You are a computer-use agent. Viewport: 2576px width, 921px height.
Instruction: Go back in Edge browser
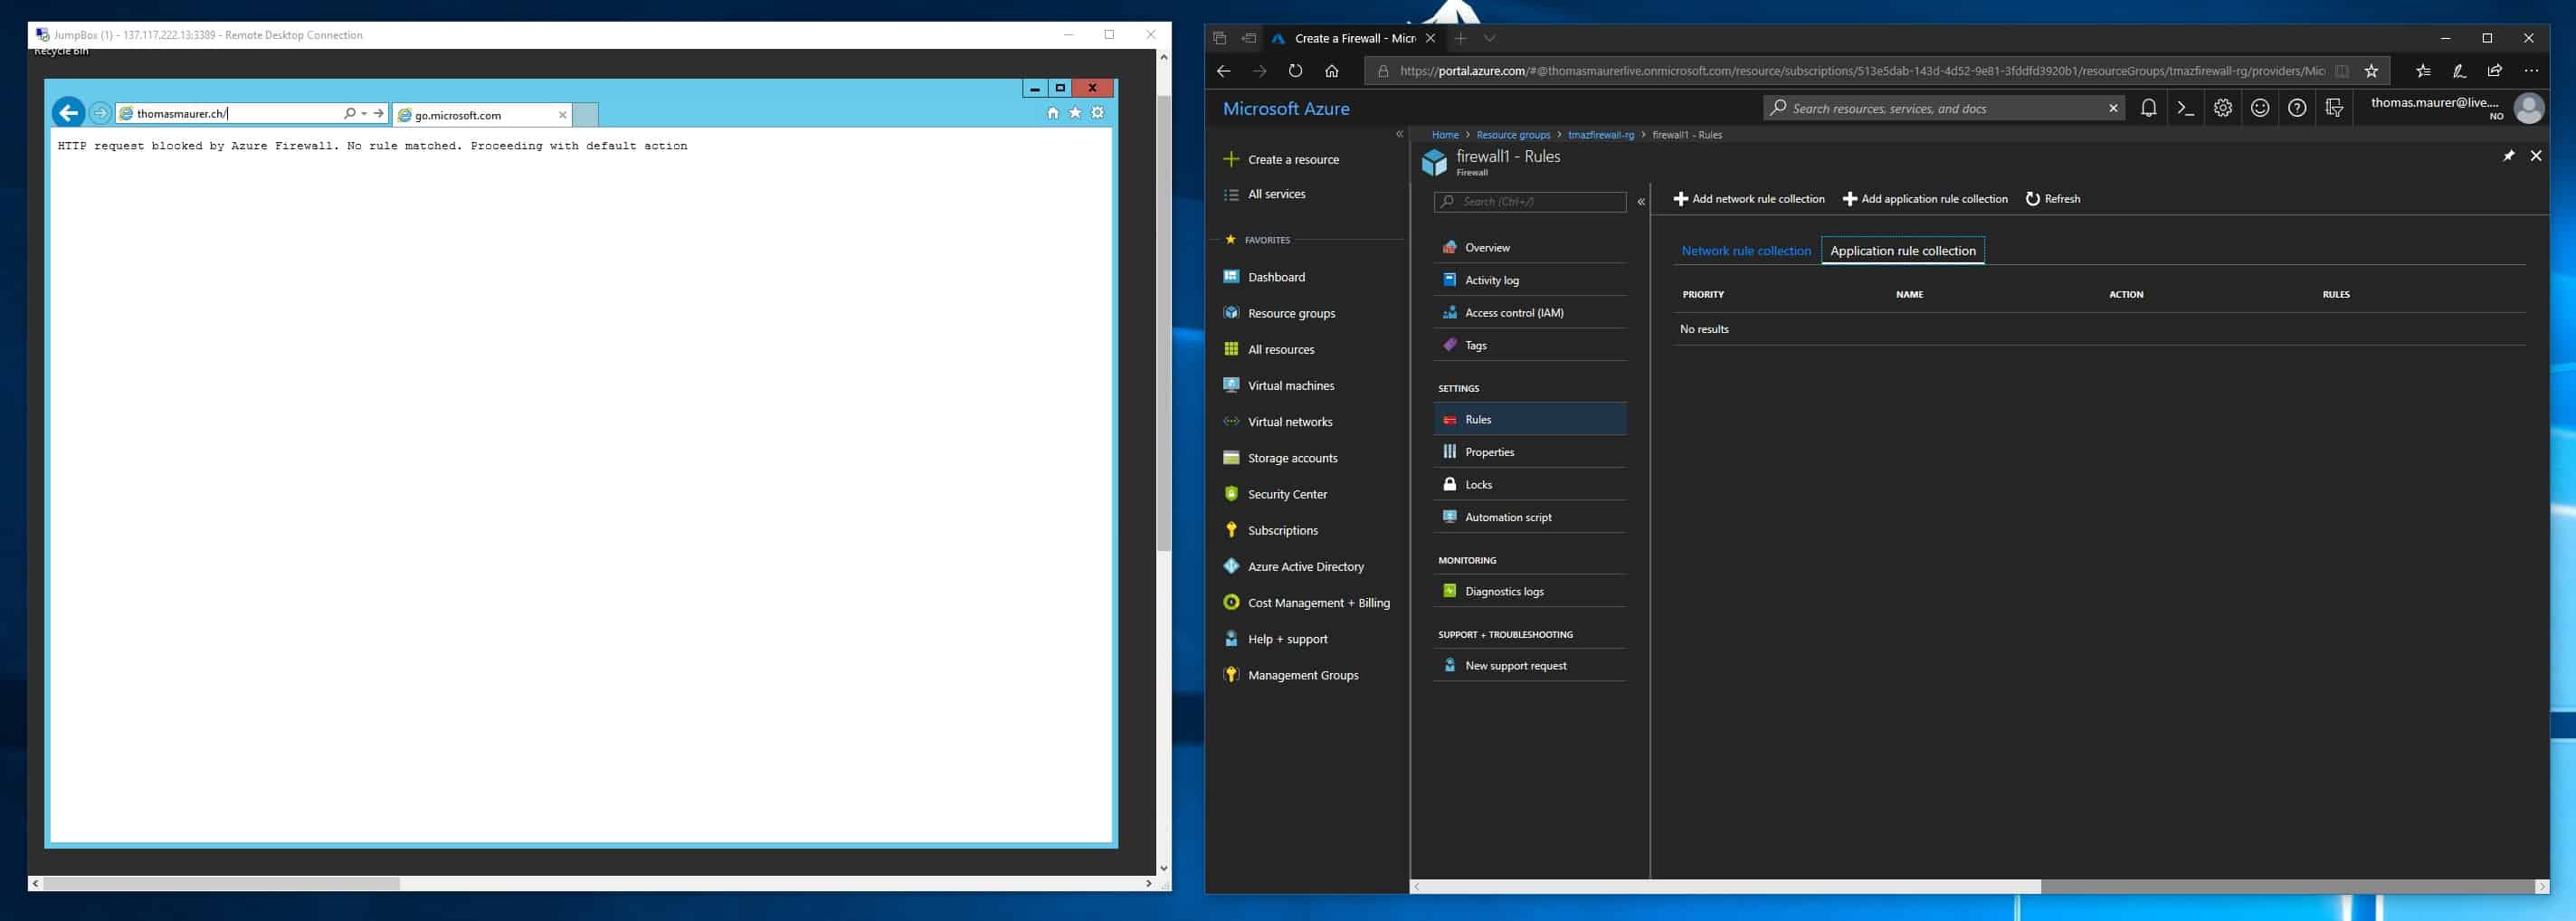(1223, 71)
